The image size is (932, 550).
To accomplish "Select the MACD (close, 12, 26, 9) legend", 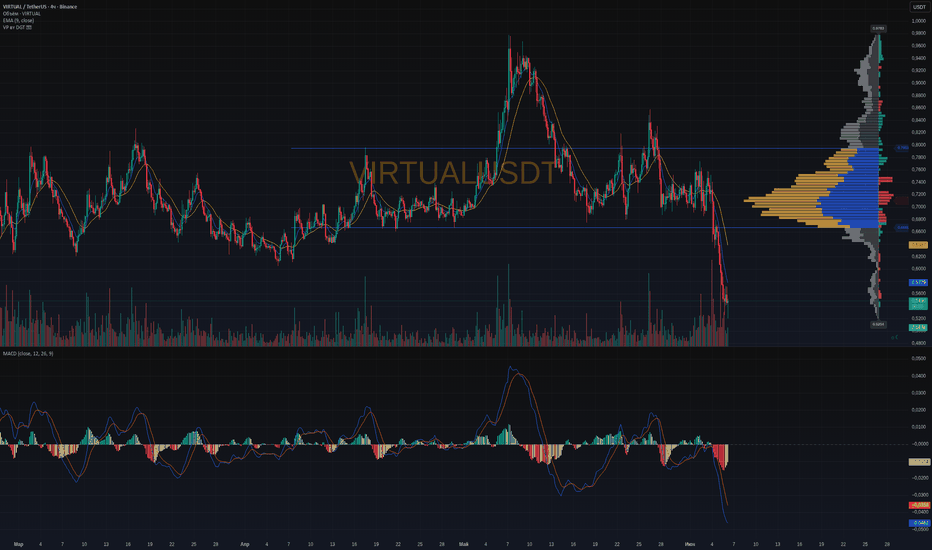I will [x=28, y=354].
